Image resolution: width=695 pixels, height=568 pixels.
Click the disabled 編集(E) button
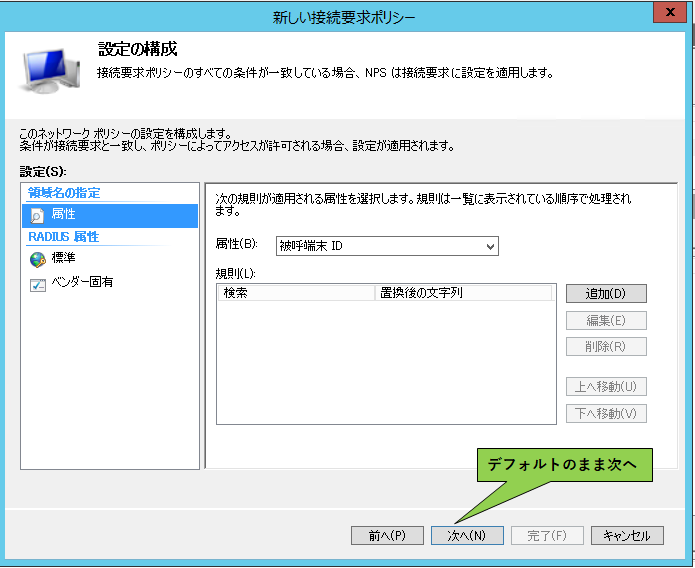(x=606, y=321)
